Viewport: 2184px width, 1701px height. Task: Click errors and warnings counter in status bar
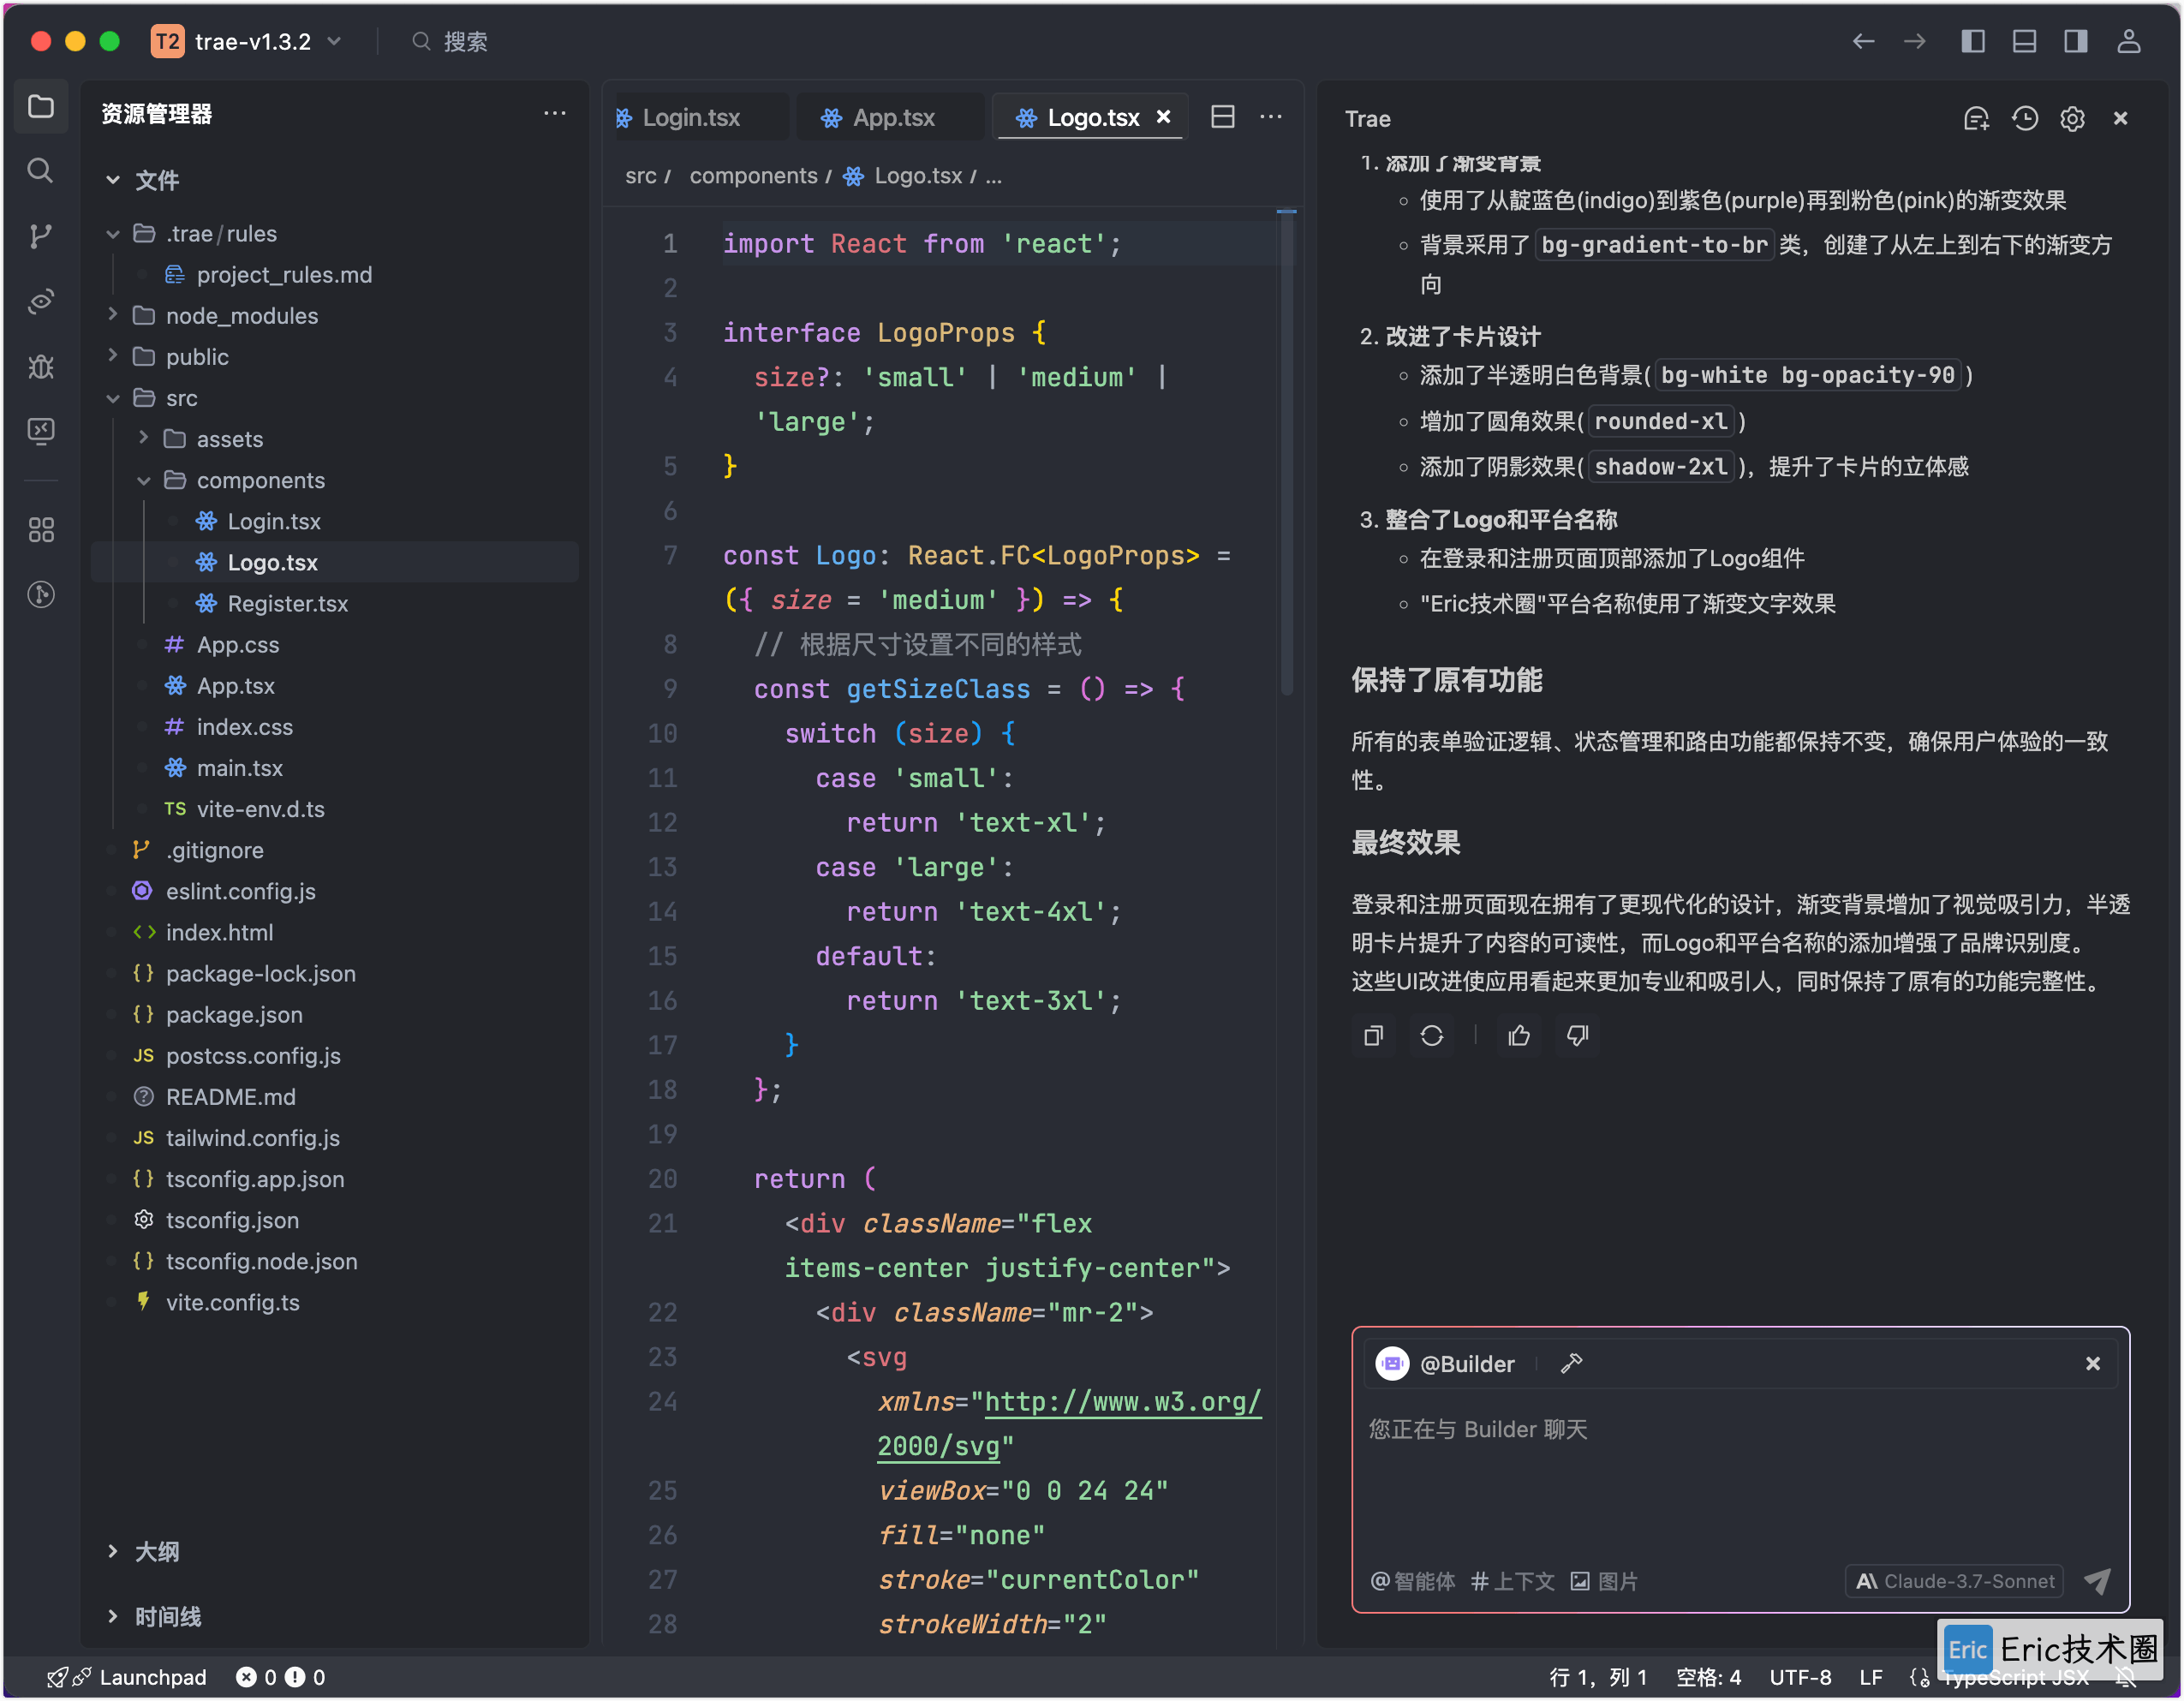[281, 1677]
